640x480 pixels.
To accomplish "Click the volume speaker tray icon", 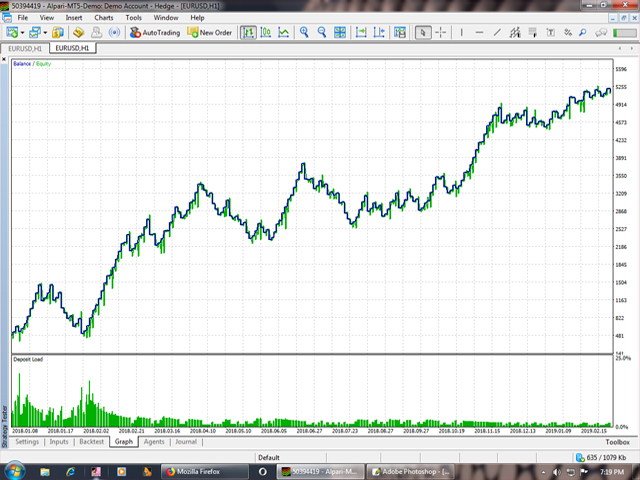I will coord(556,472).
